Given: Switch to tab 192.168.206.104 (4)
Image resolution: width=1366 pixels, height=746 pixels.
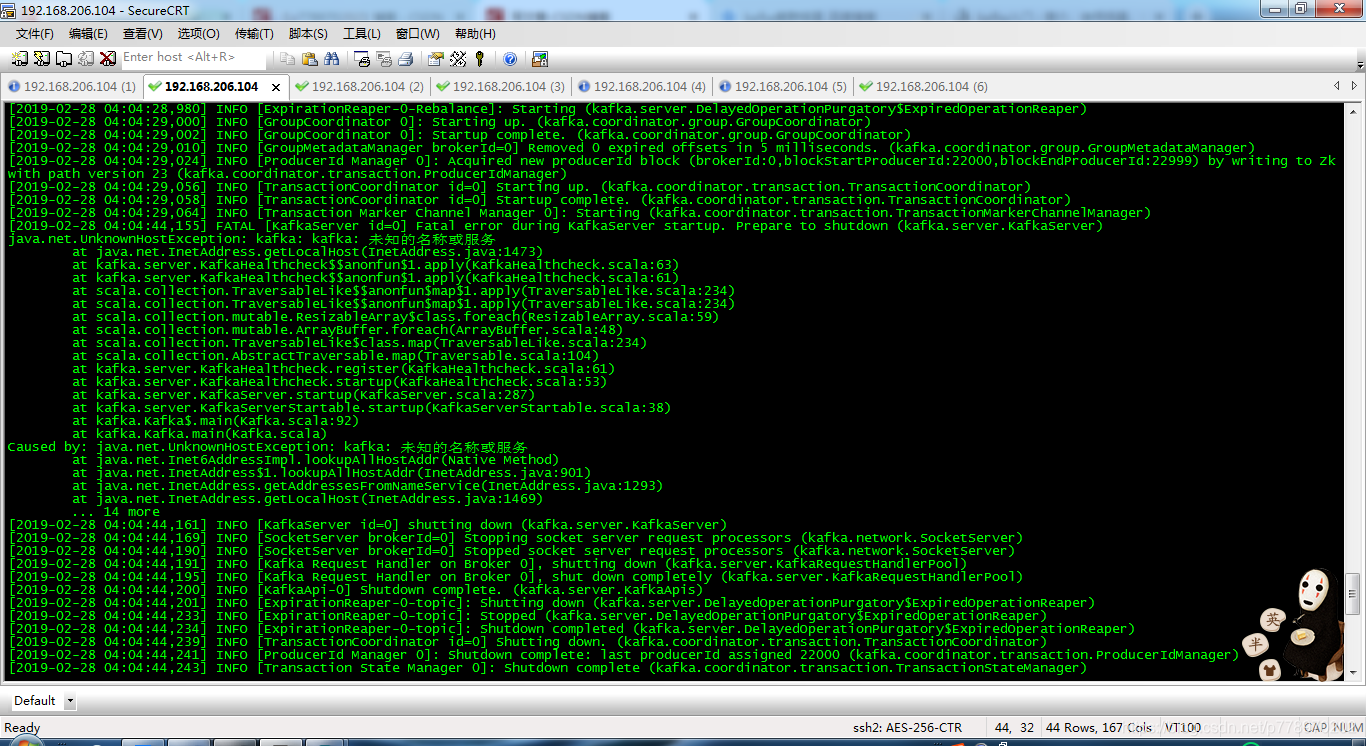Looking at the screenshot, I should pyautogui.click(x=642, y=87).
